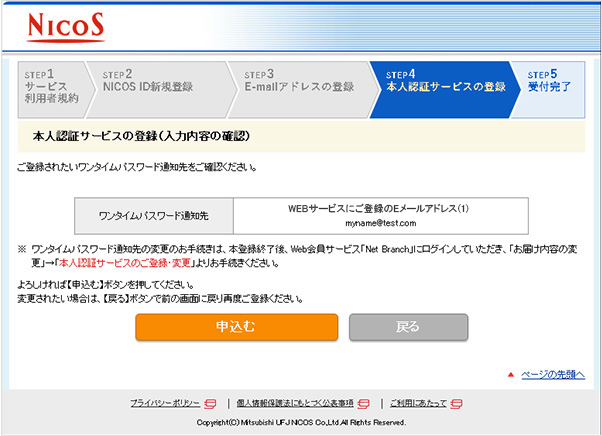Screen dimensions: 602x436
Task: Click the ワンタイムパスワード通知先 table cell
Action: coord(154,215)
